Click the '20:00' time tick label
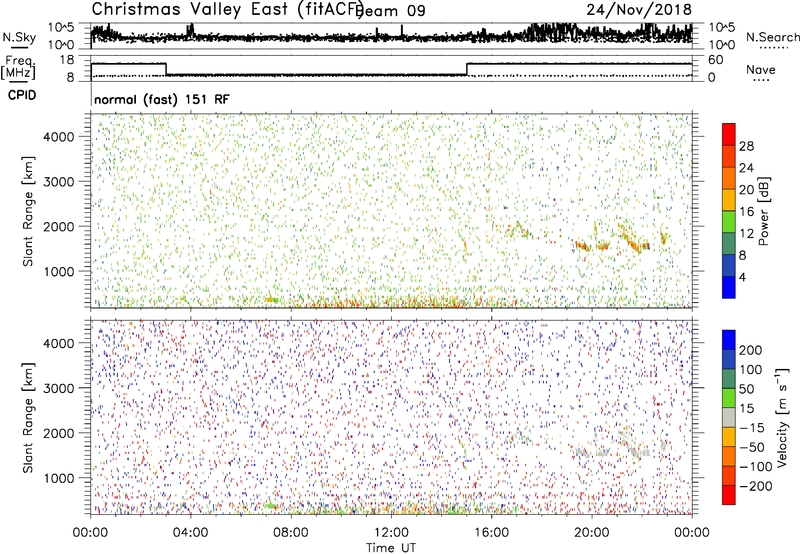 pyautogui.click(x=591, y=533)
